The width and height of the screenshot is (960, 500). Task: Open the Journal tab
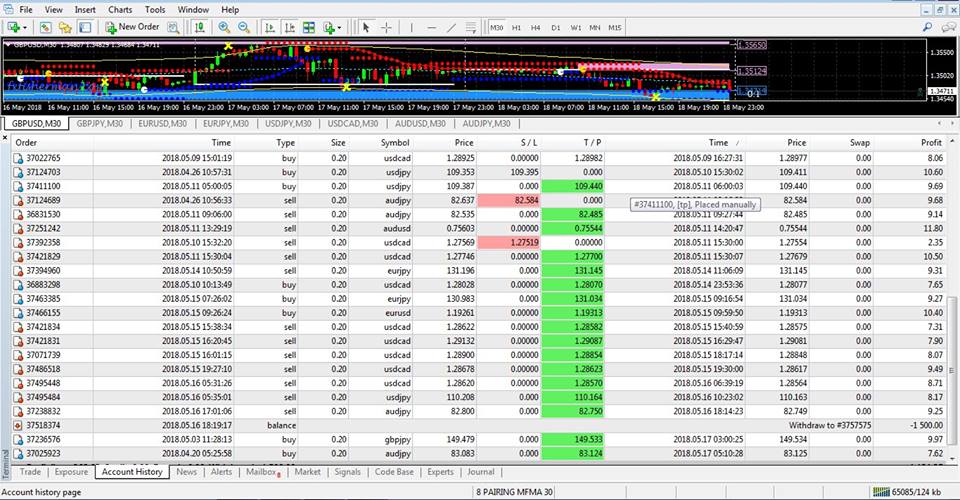pyautogui.click(x=481, y=472)
